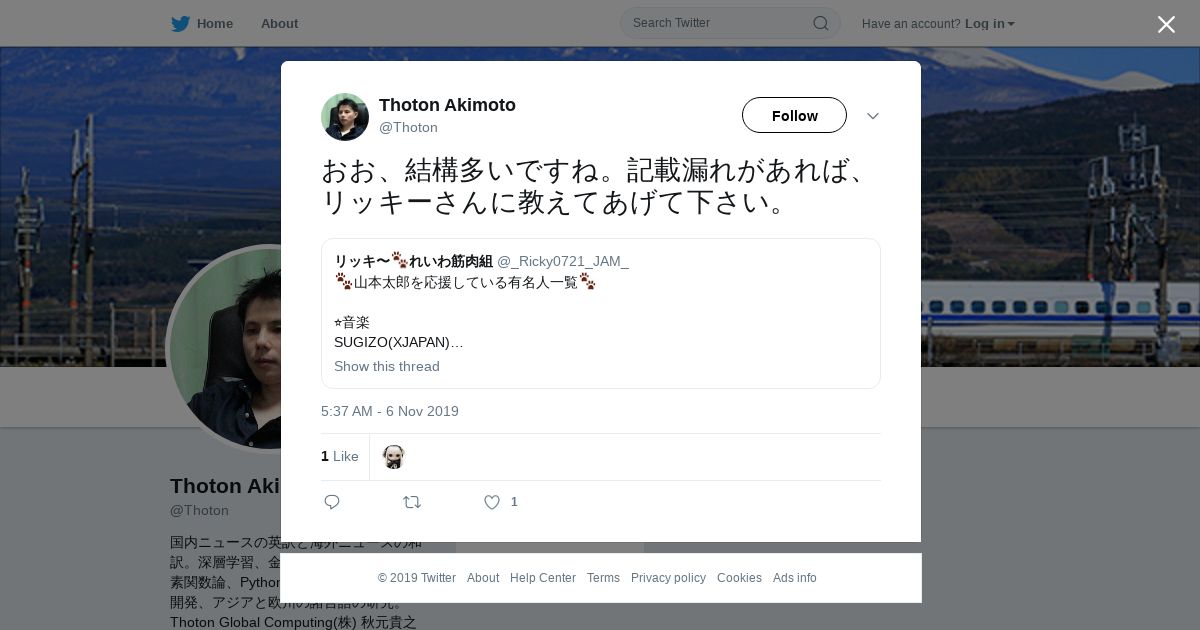Open the Log in dropdown
The width and height of the screenshot is (1200, 630).
pyautogui.click(x=989, y=24)
